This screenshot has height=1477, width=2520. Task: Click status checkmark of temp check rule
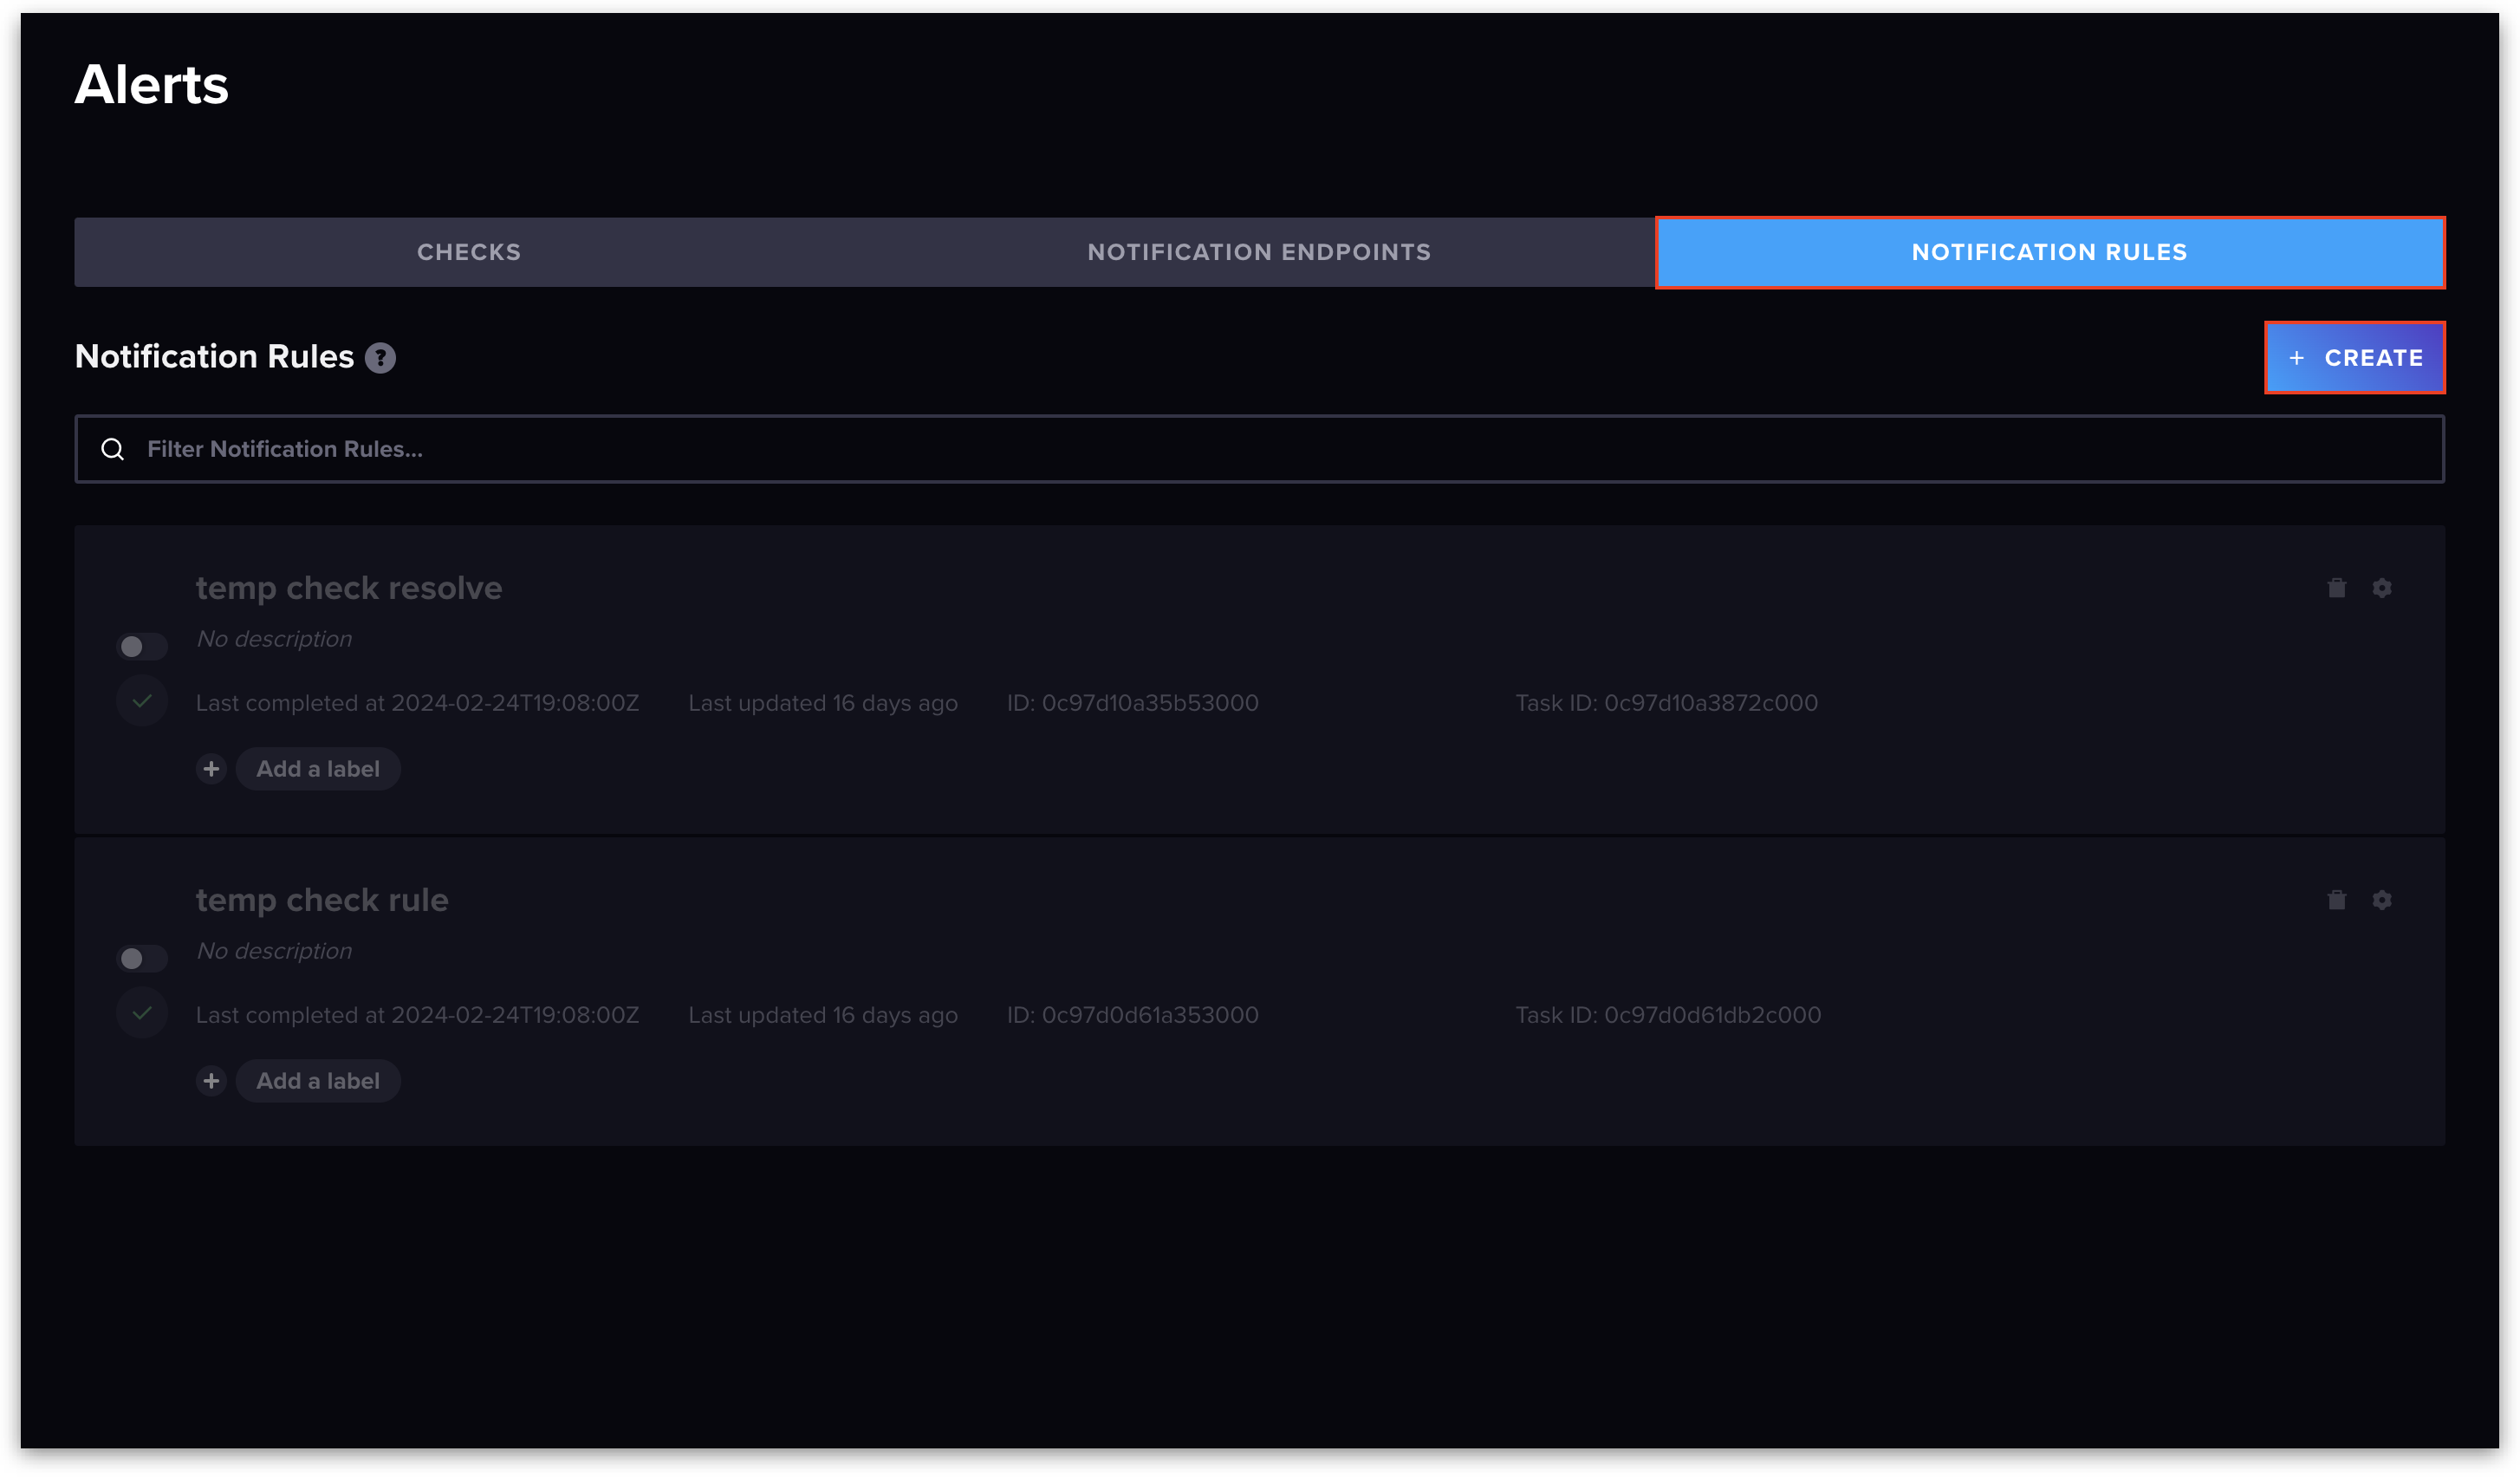142,1013
